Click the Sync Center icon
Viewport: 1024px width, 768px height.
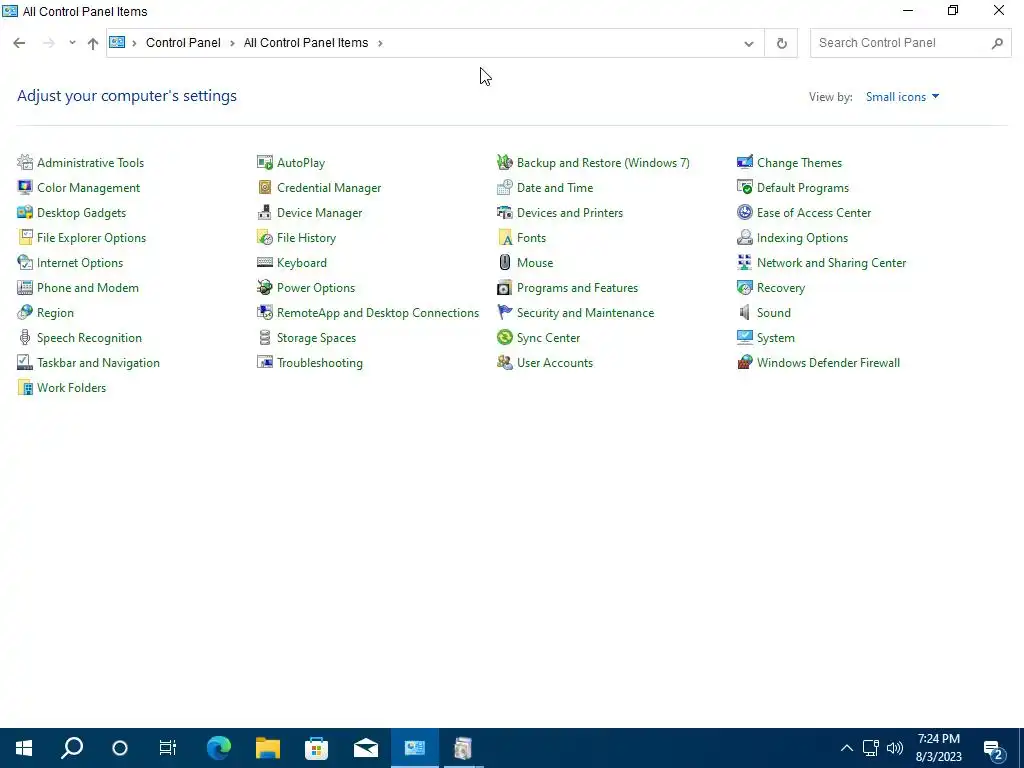point(505,338)
